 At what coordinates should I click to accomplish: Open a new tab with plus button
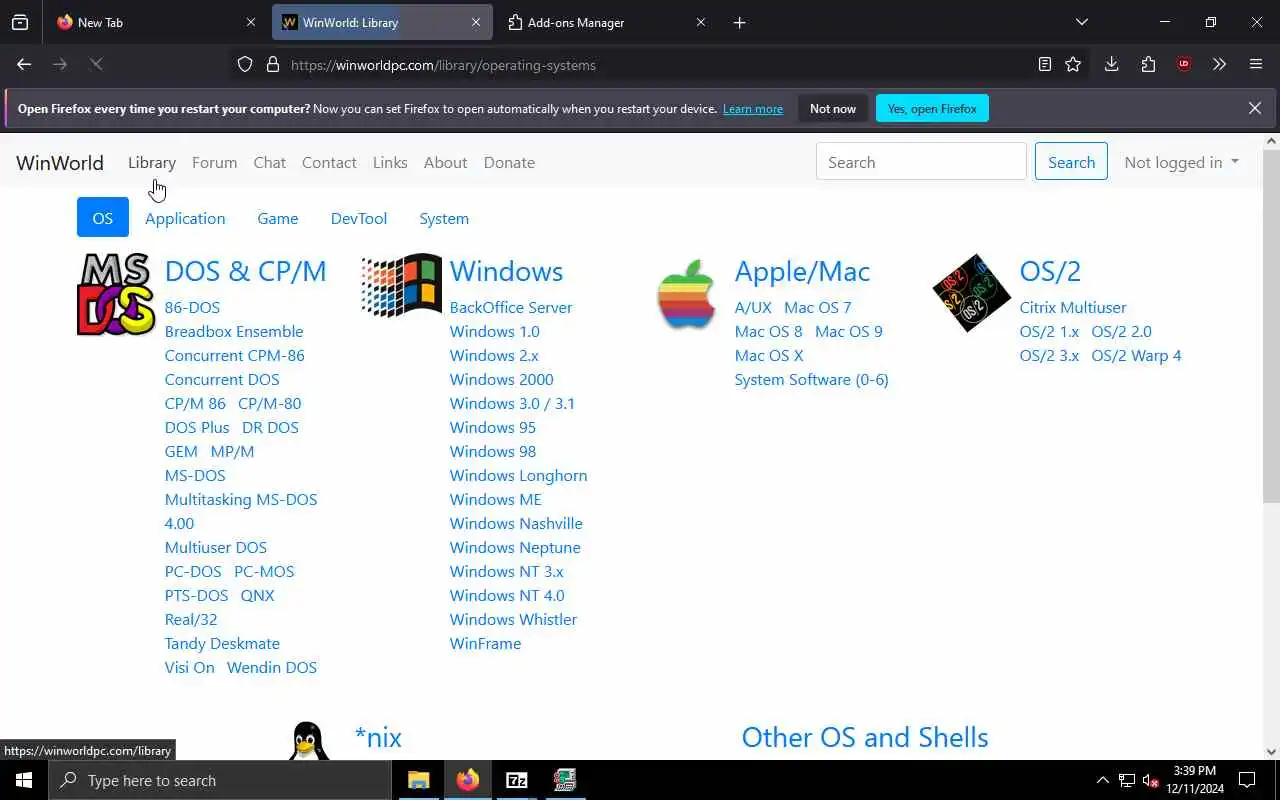click(x=739, y=22)
